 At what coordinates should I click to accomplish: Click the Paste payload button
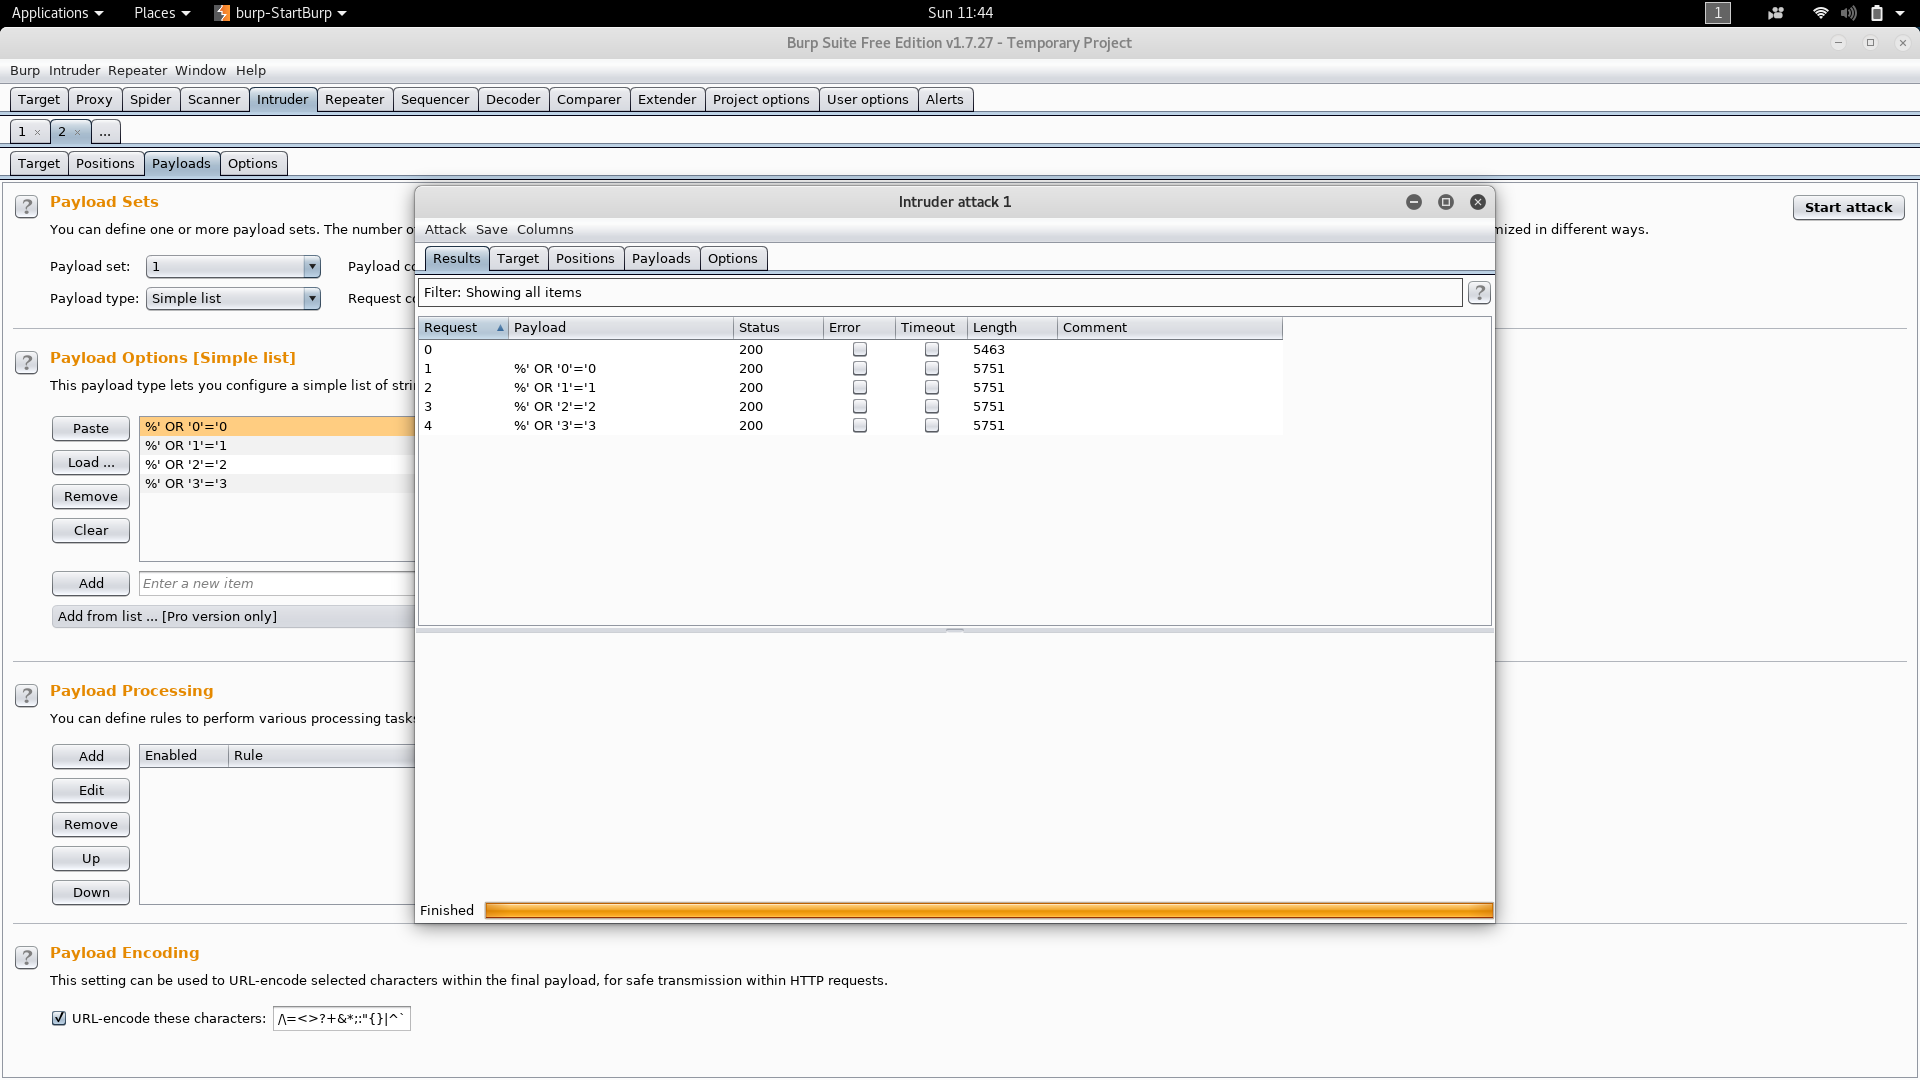pos(91,429)
